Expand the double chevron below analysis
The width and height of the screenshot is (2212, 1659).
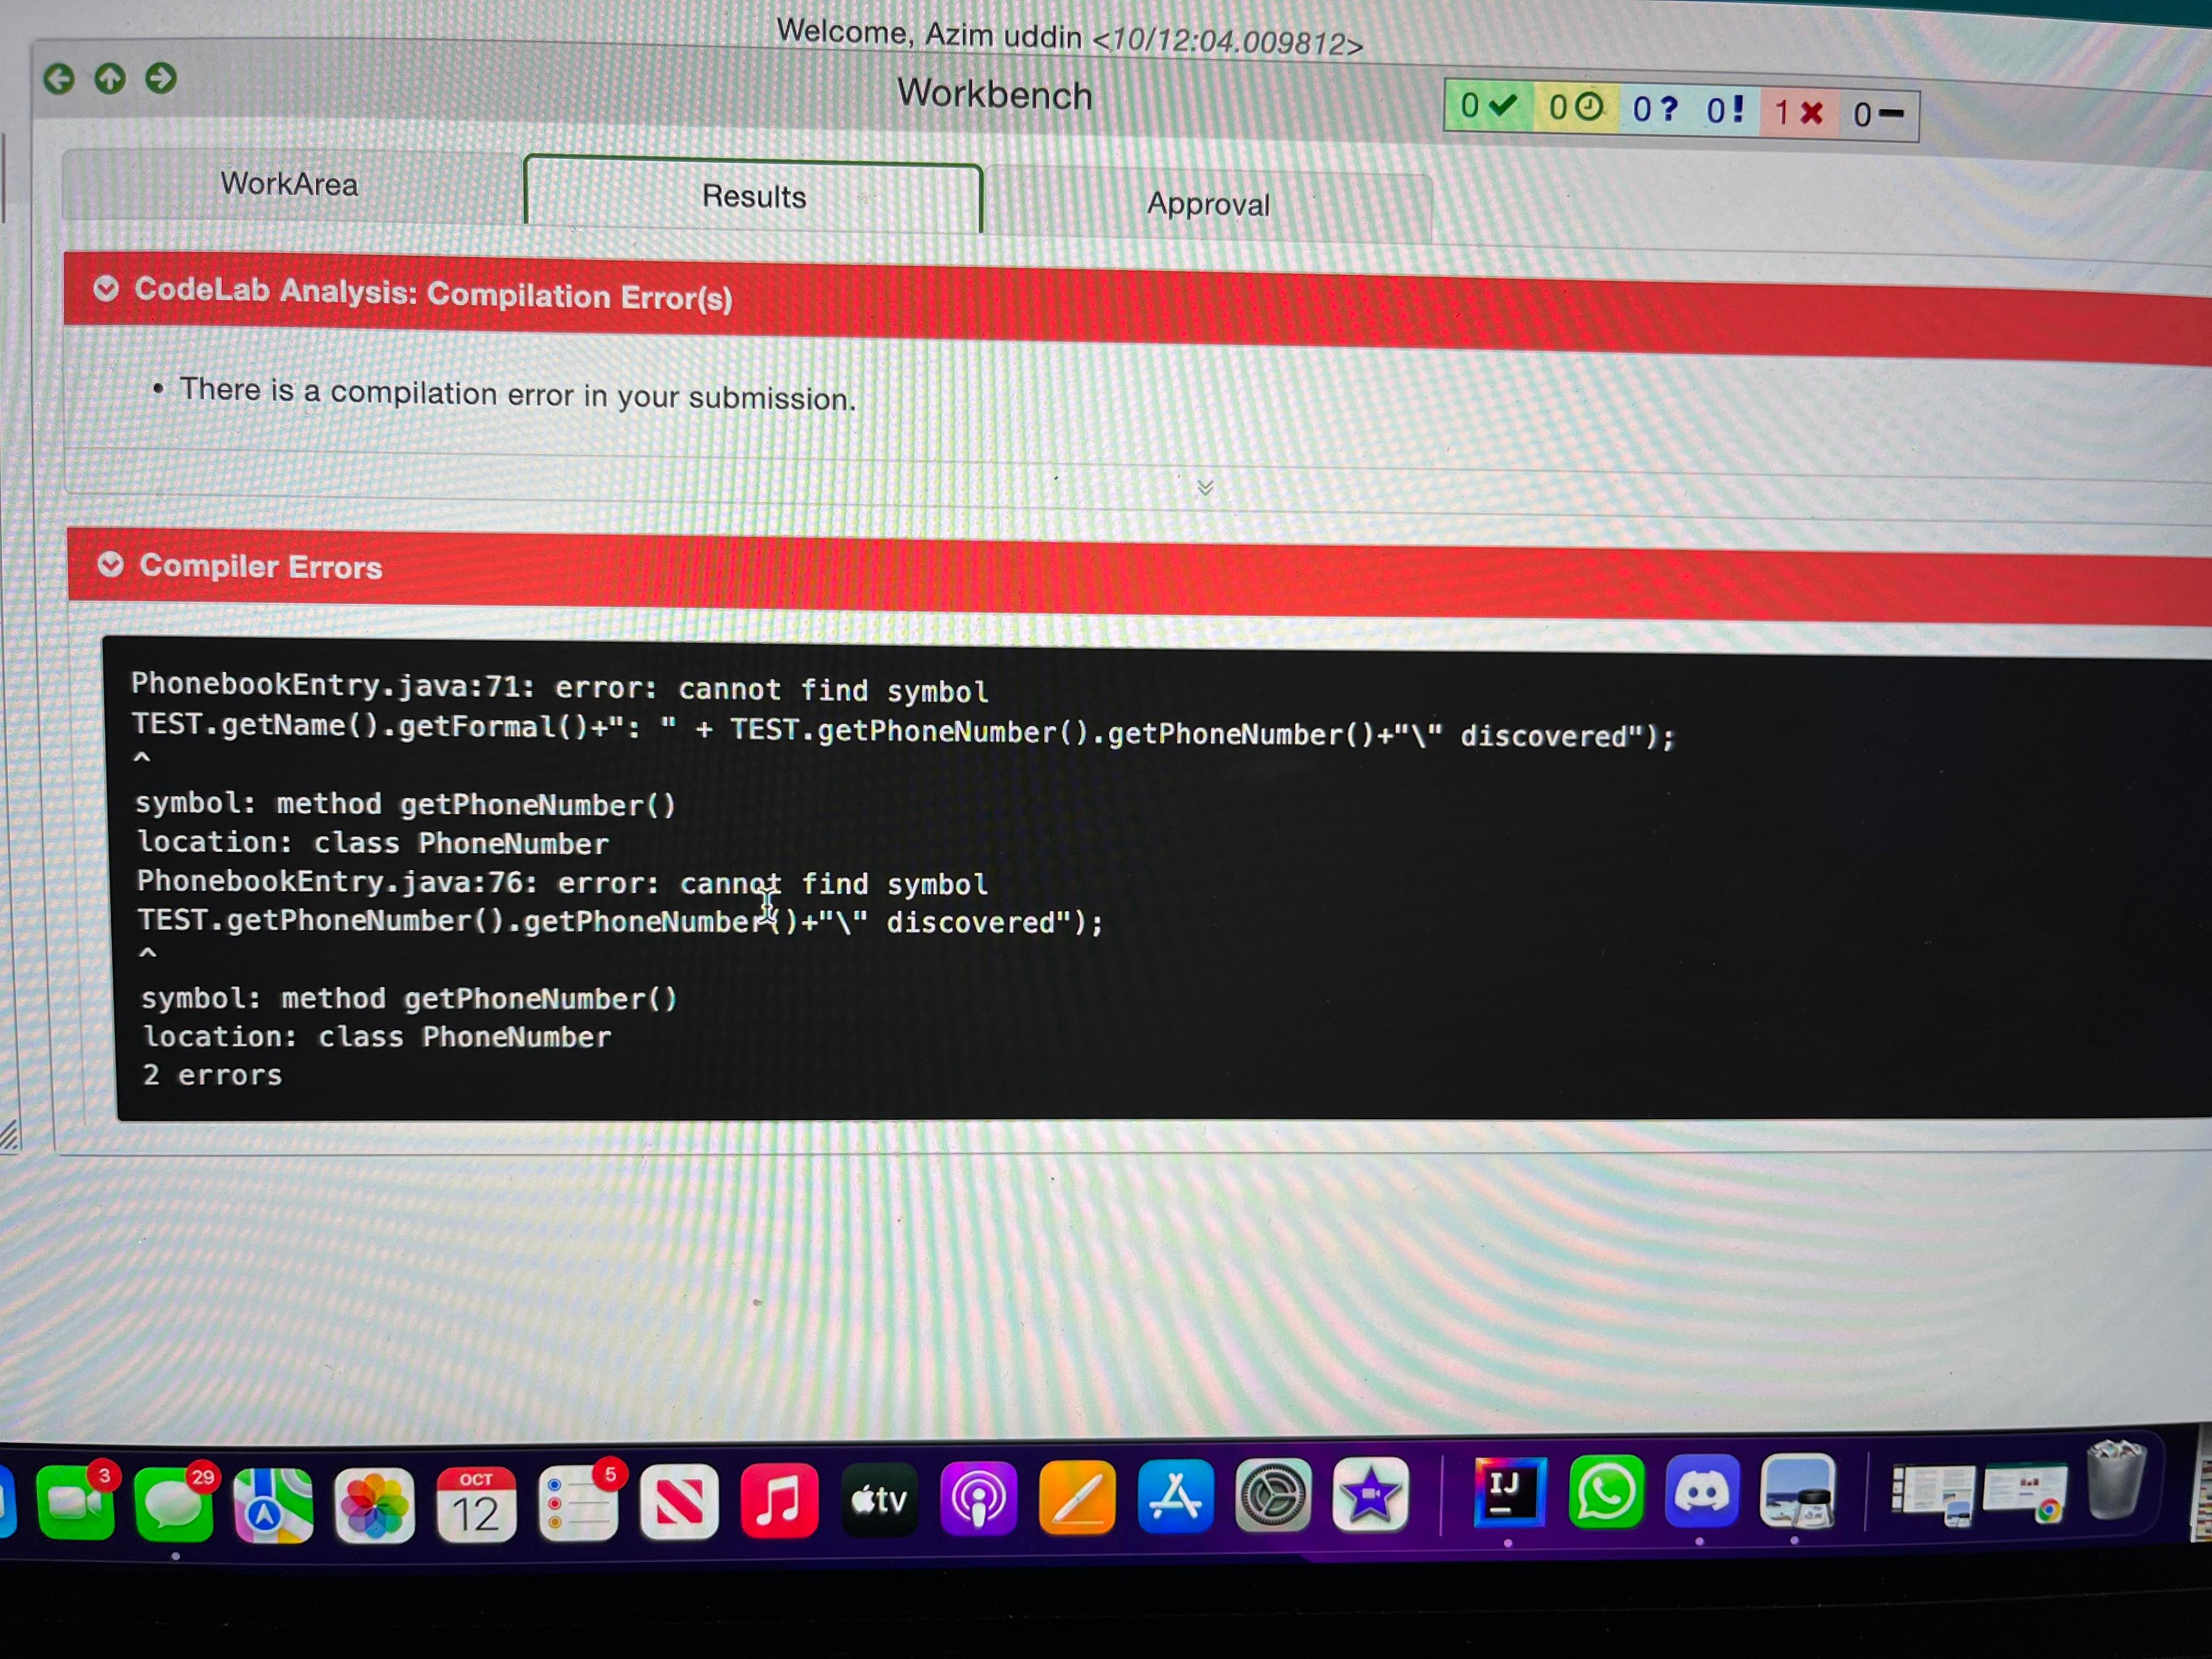click(1205, 488)
